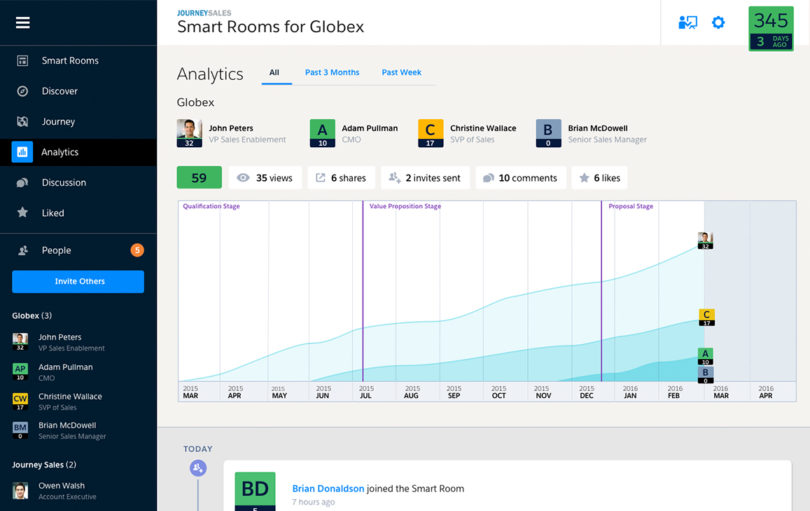Click the Analytics bar chart icon
This screenshot has width=810, height=511.
[22, 152]
